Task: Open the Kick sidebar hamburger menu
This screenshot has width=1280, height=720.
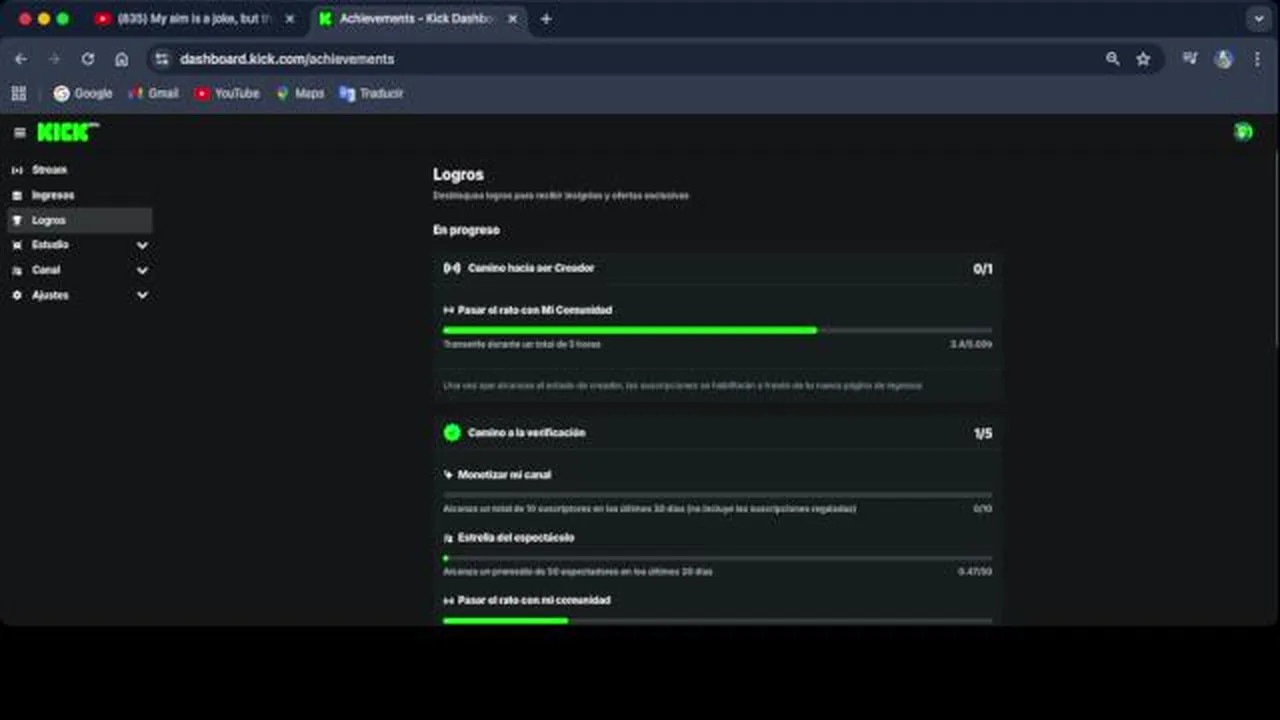Action: [19, 132]
